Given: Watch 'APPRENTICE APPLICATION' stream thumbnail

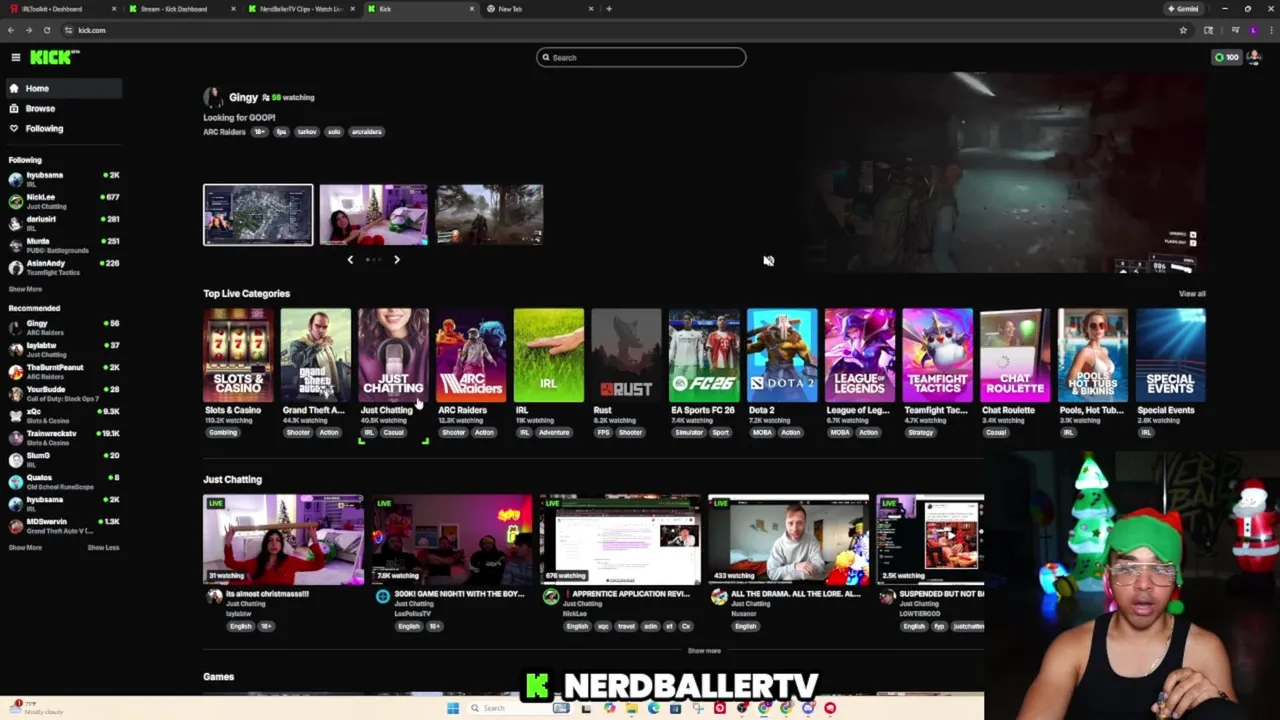Looking at the screenshot, I should tap(620, 540).
